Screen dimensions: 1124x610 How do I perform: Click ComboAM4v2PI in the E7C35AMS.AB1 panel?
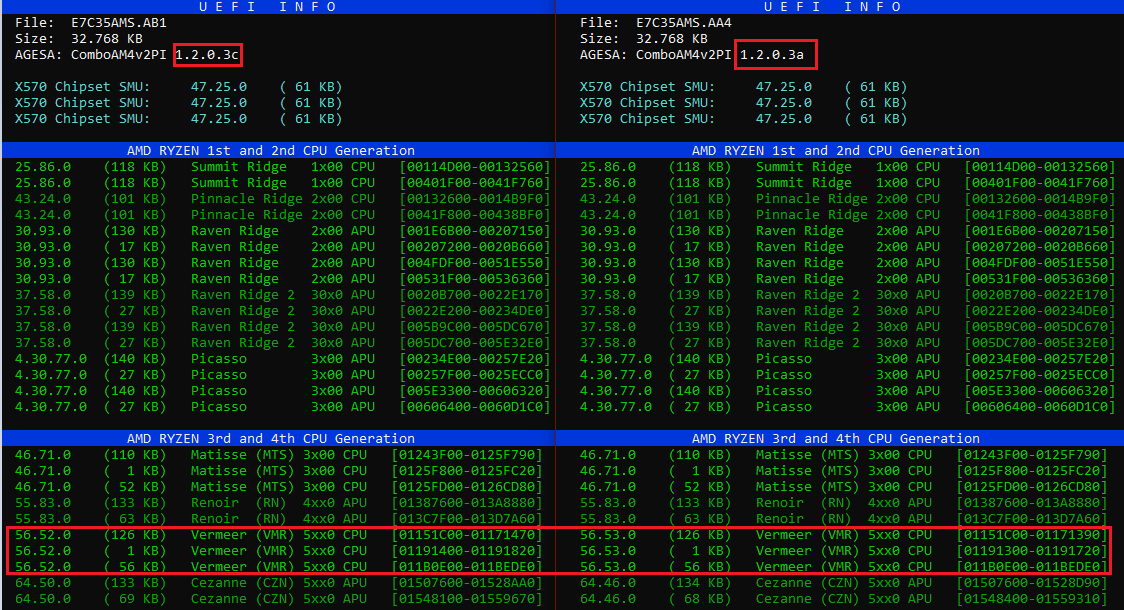[119, 54]
